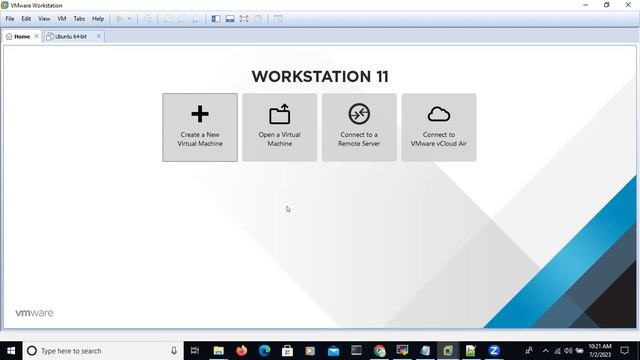Expand the power options dropdown arrow
This screenshot has height=360, width=640.
[130, 19]
